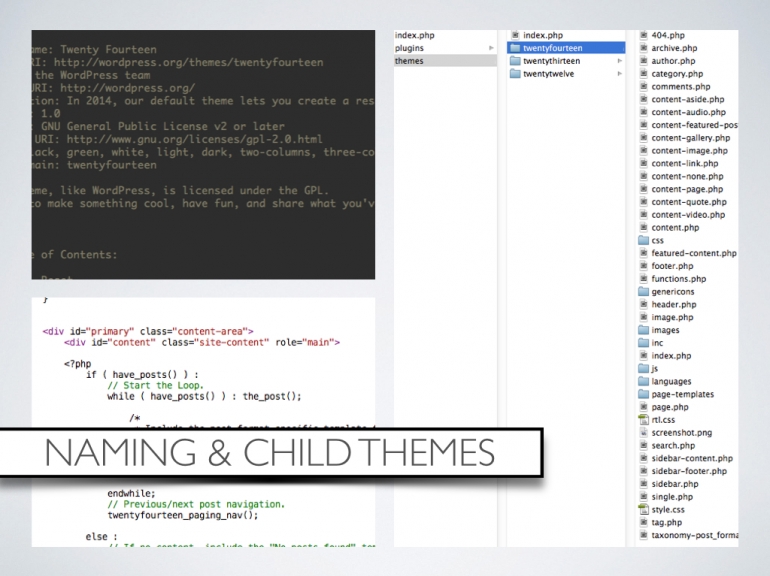
Task: Click the index.php icon in themes column
Action: [x=515, y=35]
